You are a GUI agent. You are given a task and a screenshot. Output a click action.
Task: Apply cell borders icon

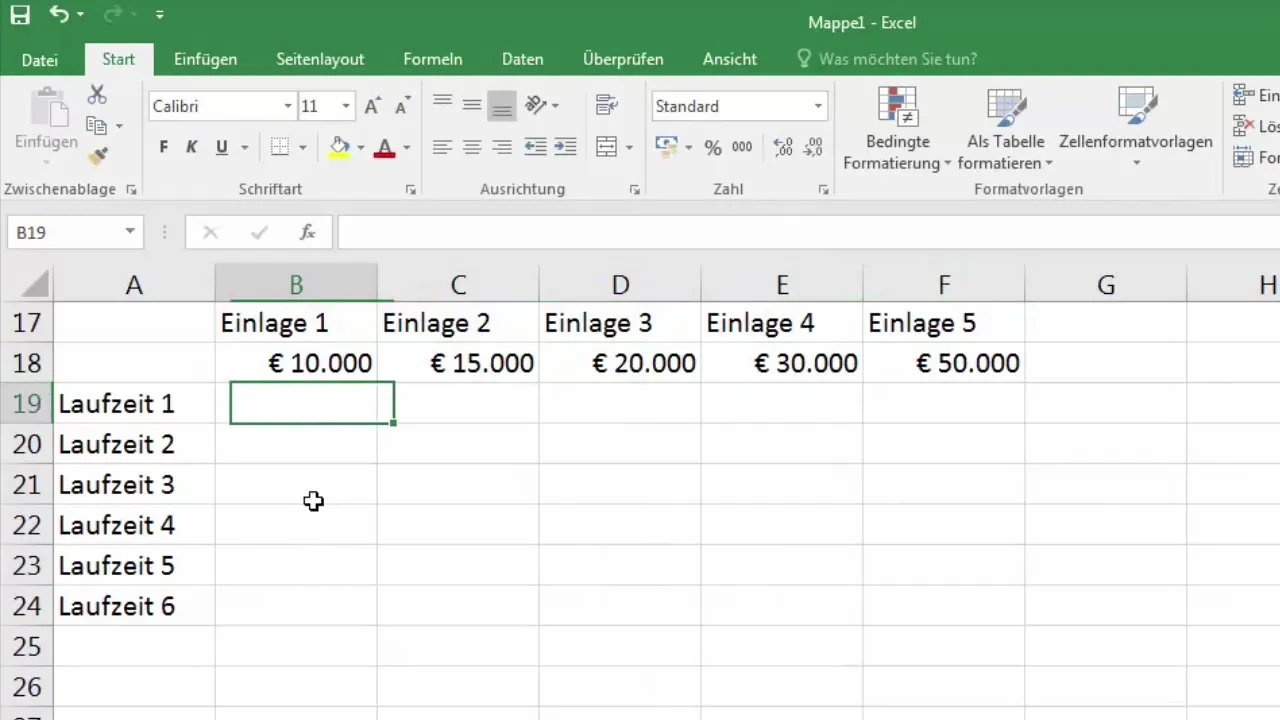(281, 147)
